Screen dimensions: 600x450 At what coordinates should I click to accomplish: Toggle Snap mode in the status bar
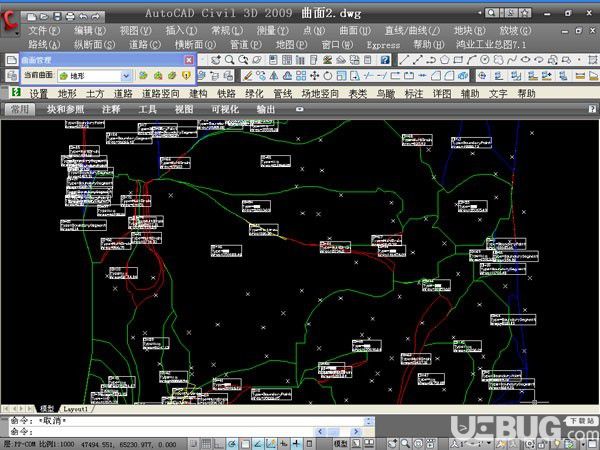pos(194,444)
